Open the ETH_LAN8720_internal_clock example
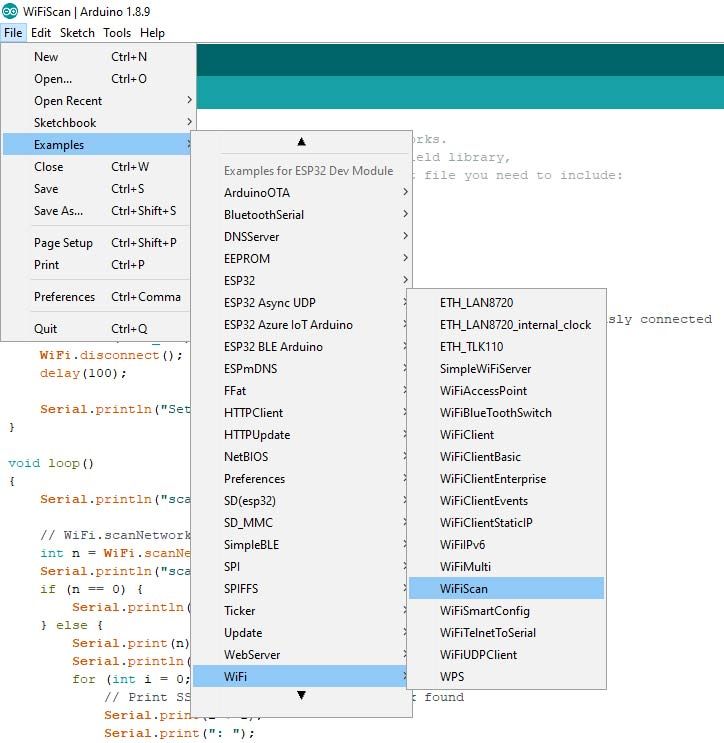This screenshot has width=724, height=743. (507, 325)
